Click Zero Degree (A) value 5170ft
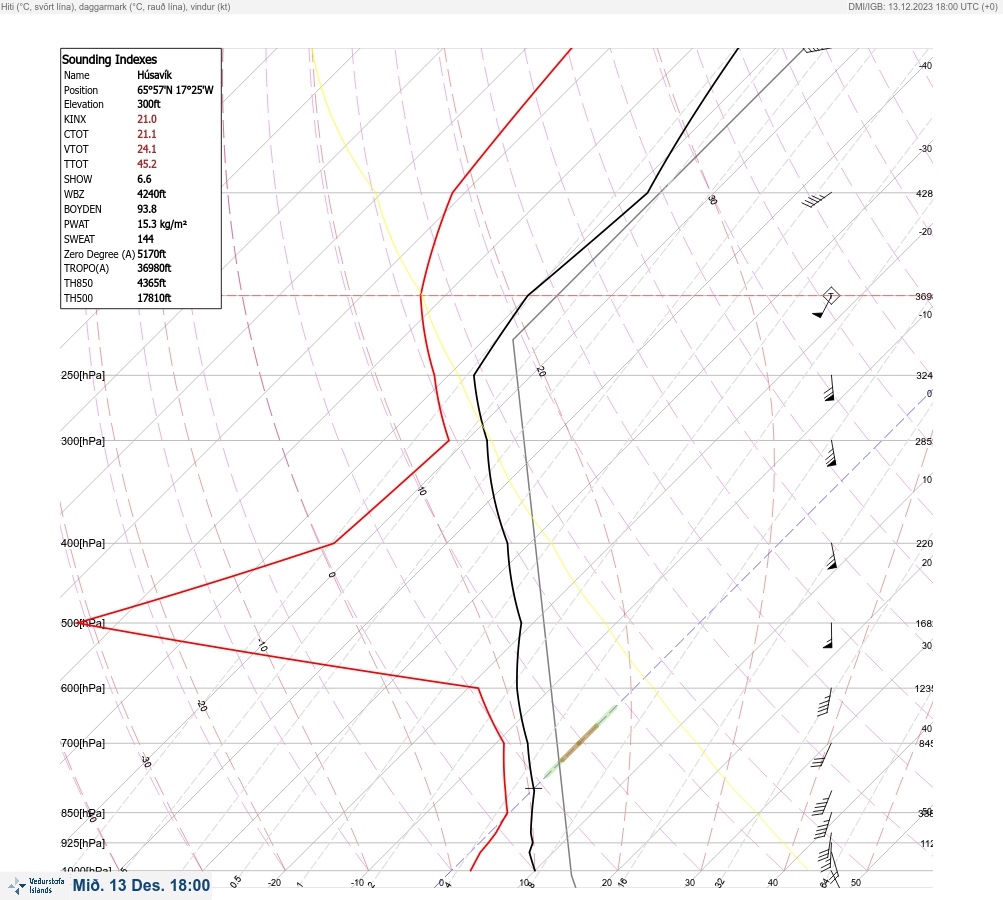This screenshot has height=900, width=1003. click(151, 254)
